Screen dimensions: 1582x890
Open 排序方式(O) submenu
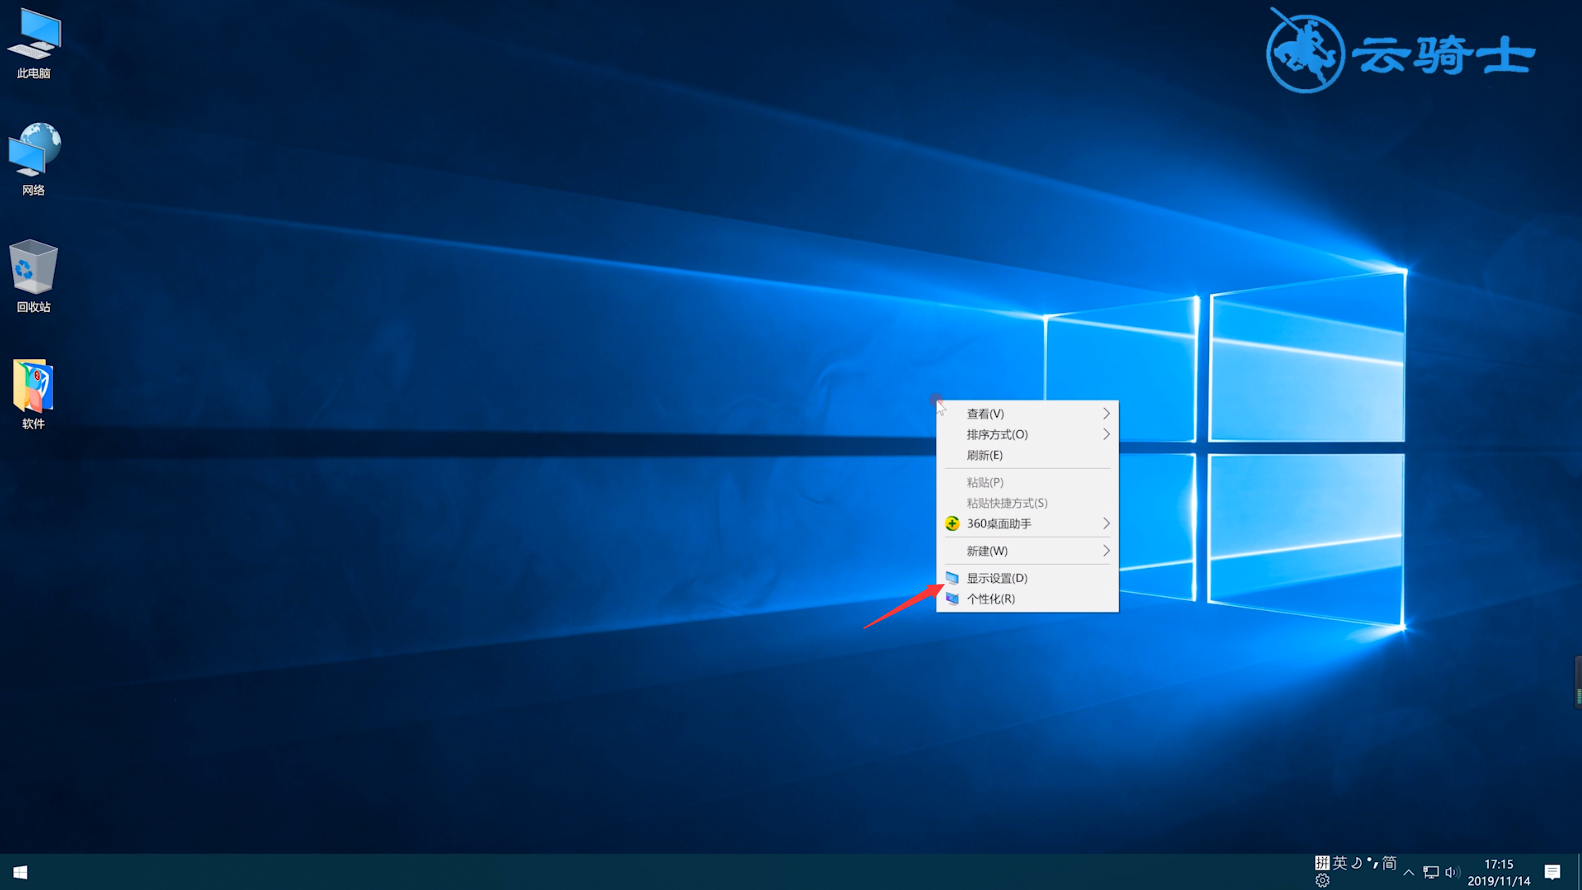click(1027, 434)
